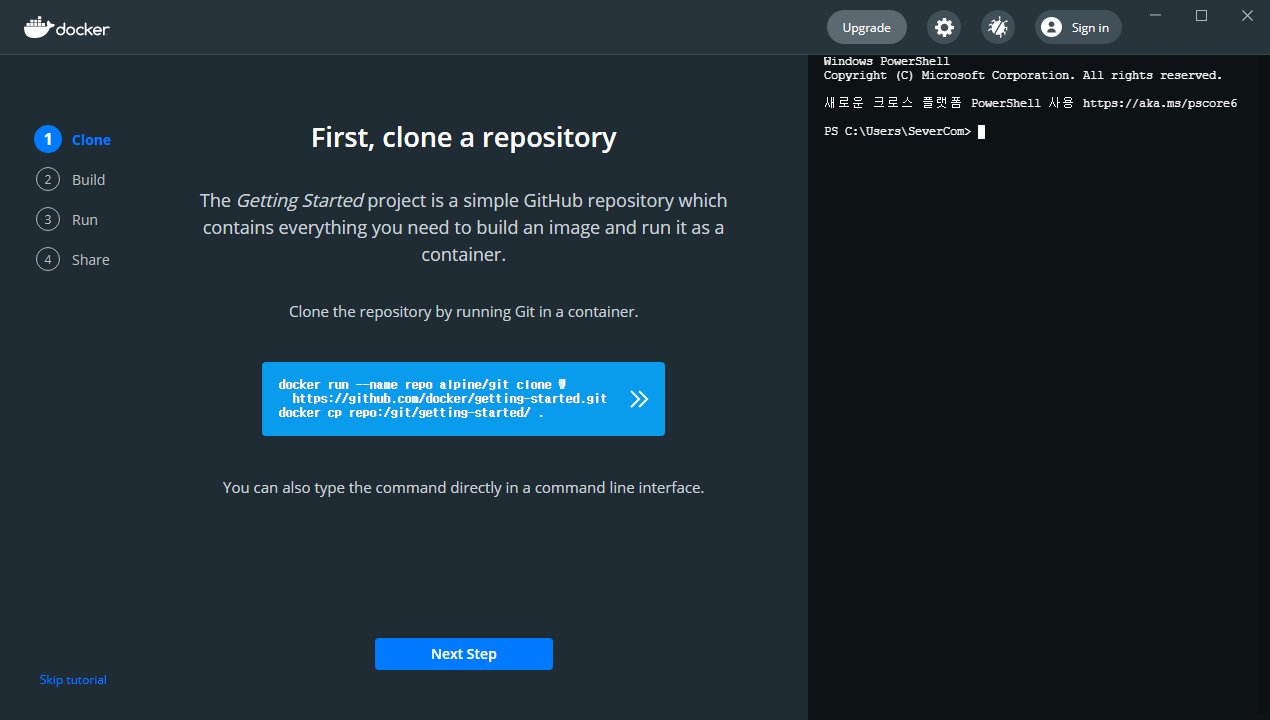Click the Sign in button

pos(1078,27)
